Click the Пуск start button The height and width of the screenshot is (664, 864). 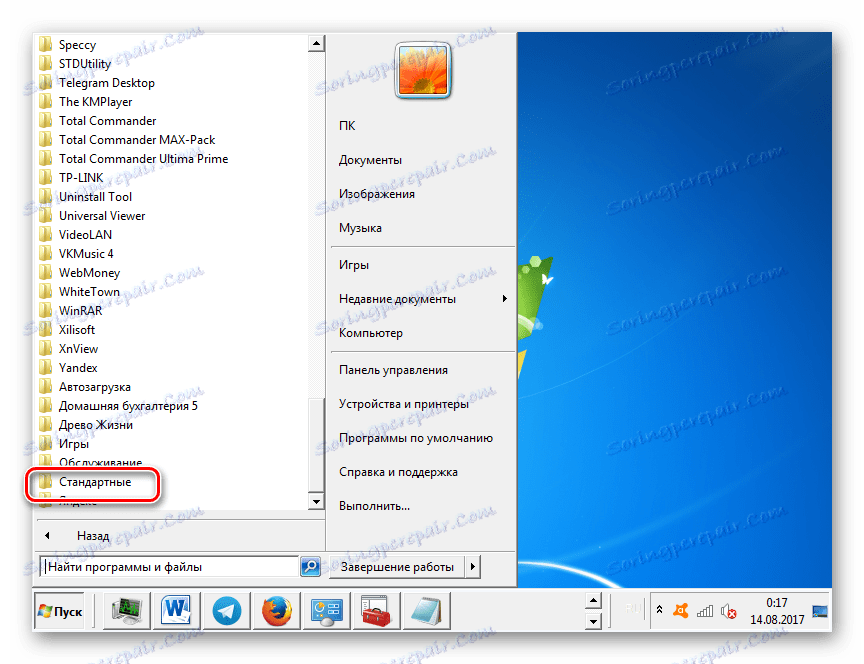pyautogui.click(x=60, y=611)
